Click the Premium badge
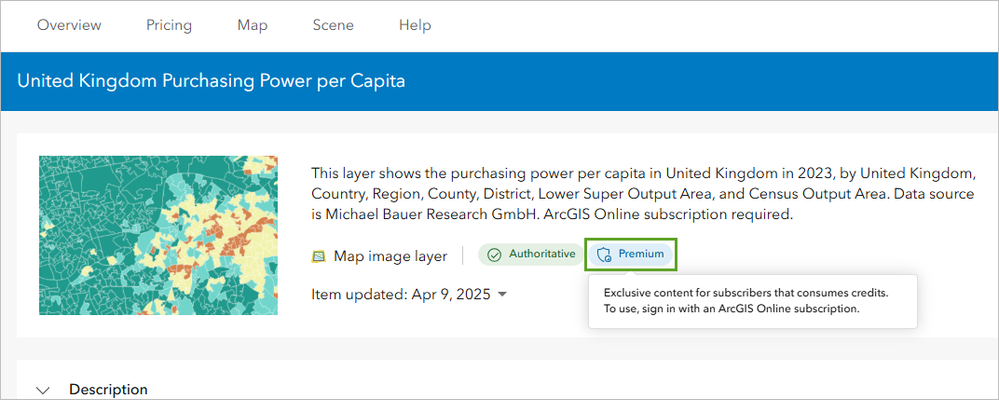Screen dimensions: 999x400 629,254
